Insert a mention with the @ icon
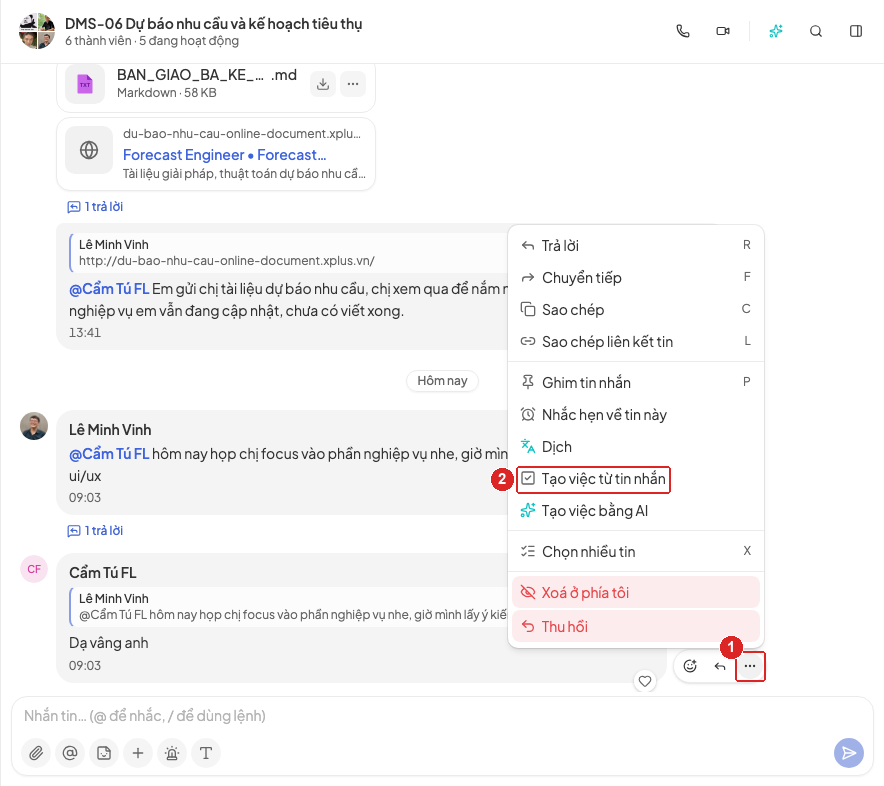Image resolution: width=884 pixels, height=786 pixels. [70, 753]
